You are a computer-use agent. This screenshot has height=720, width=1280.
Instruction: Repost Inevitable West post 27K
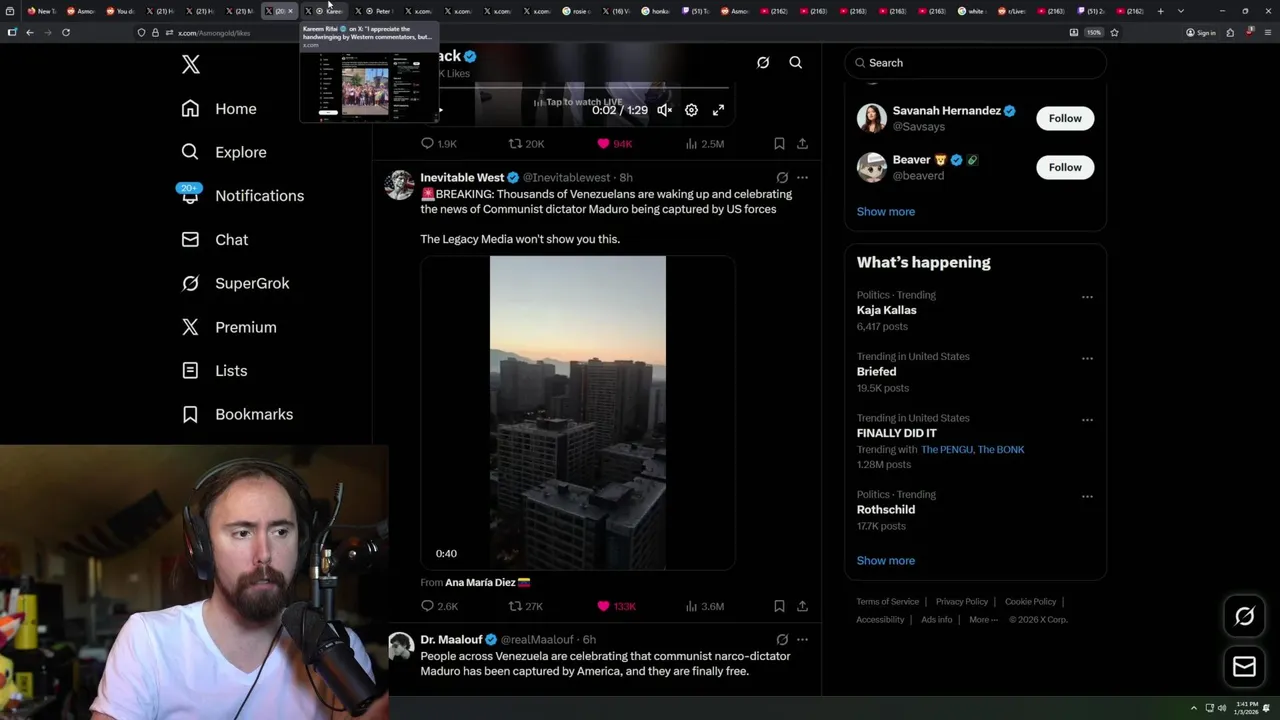tap(526, 606)
